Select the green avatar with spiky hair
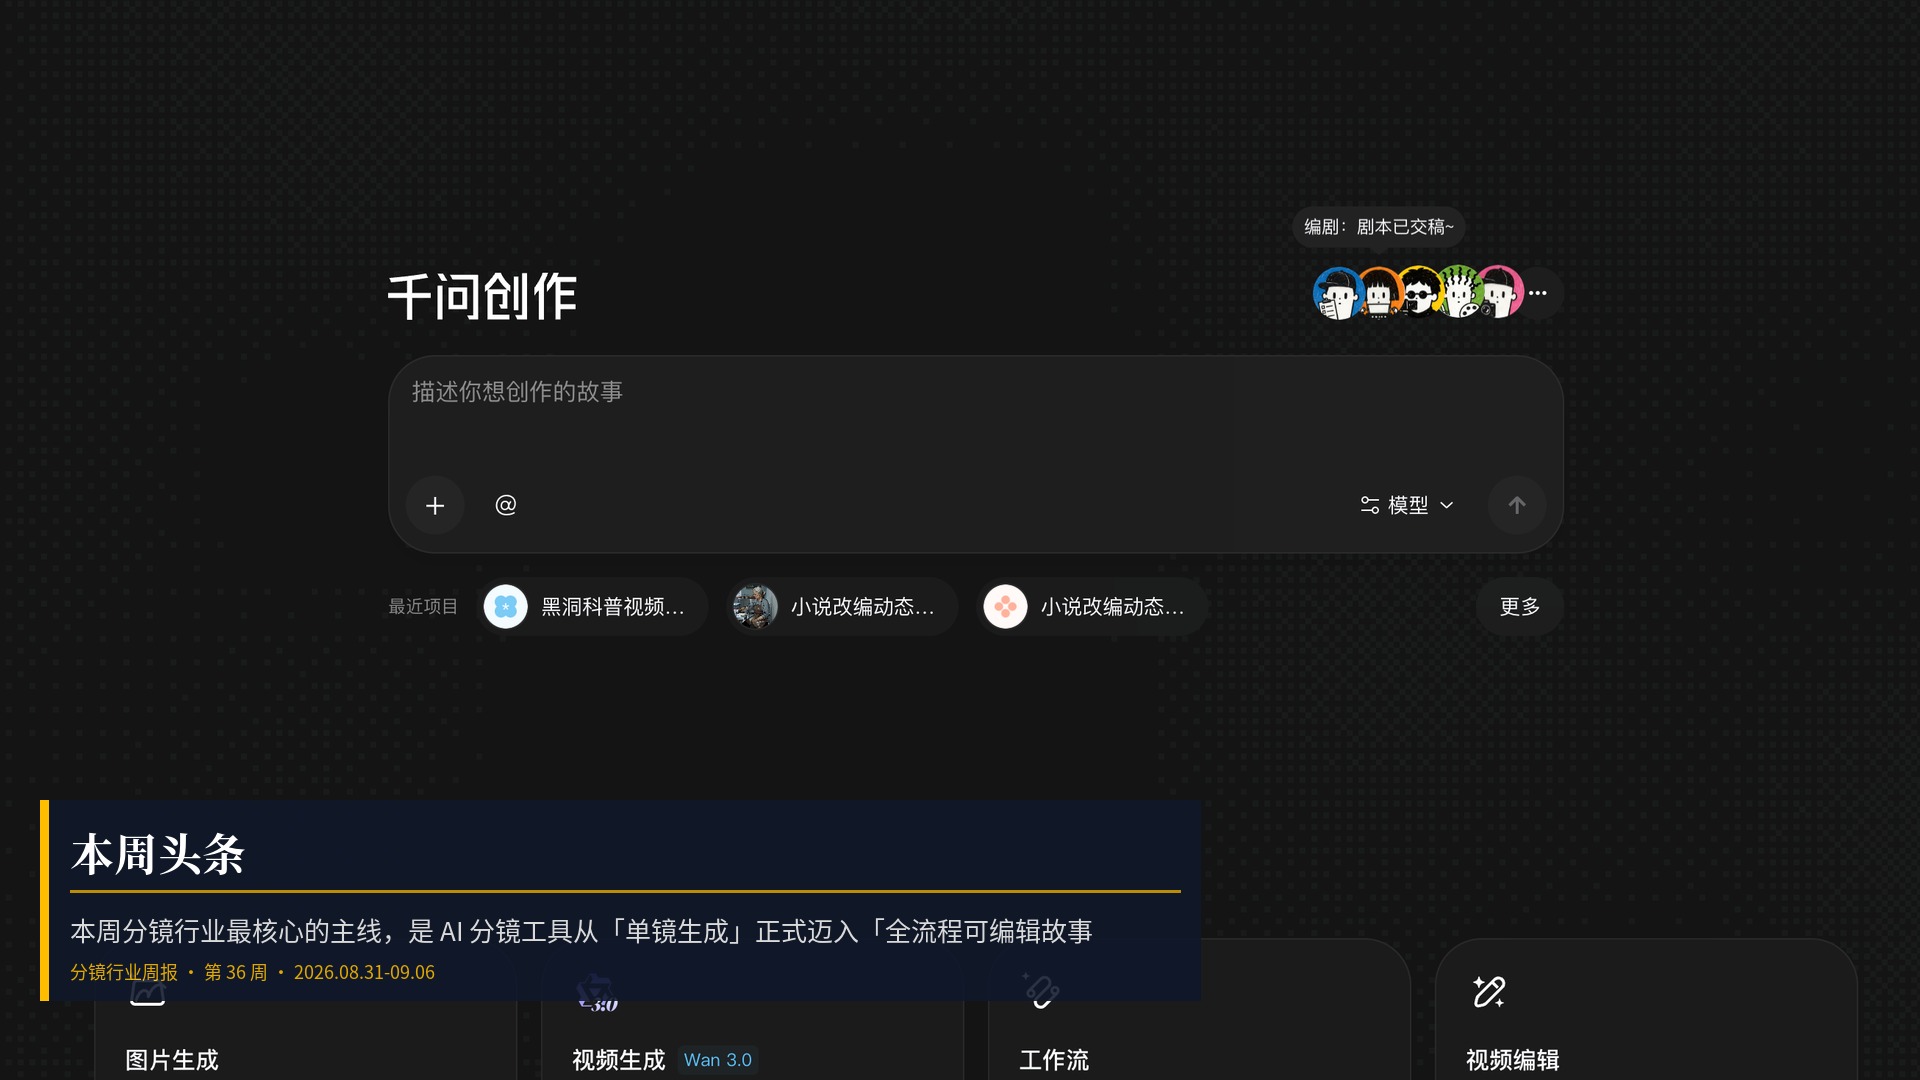 [x=1459, y=293]
